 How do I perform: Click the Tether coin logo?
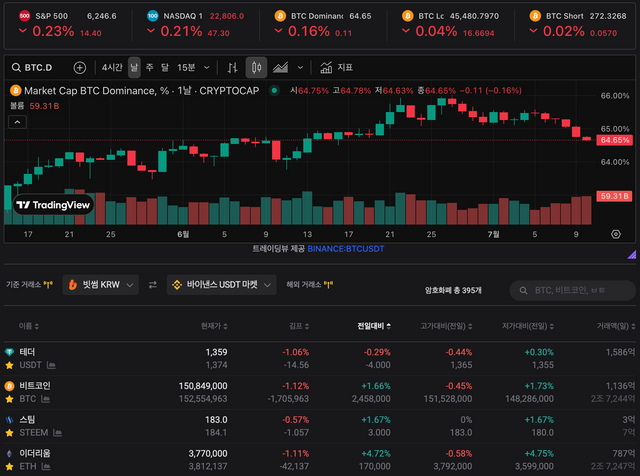pyautogui.click(x=9, y=352)
